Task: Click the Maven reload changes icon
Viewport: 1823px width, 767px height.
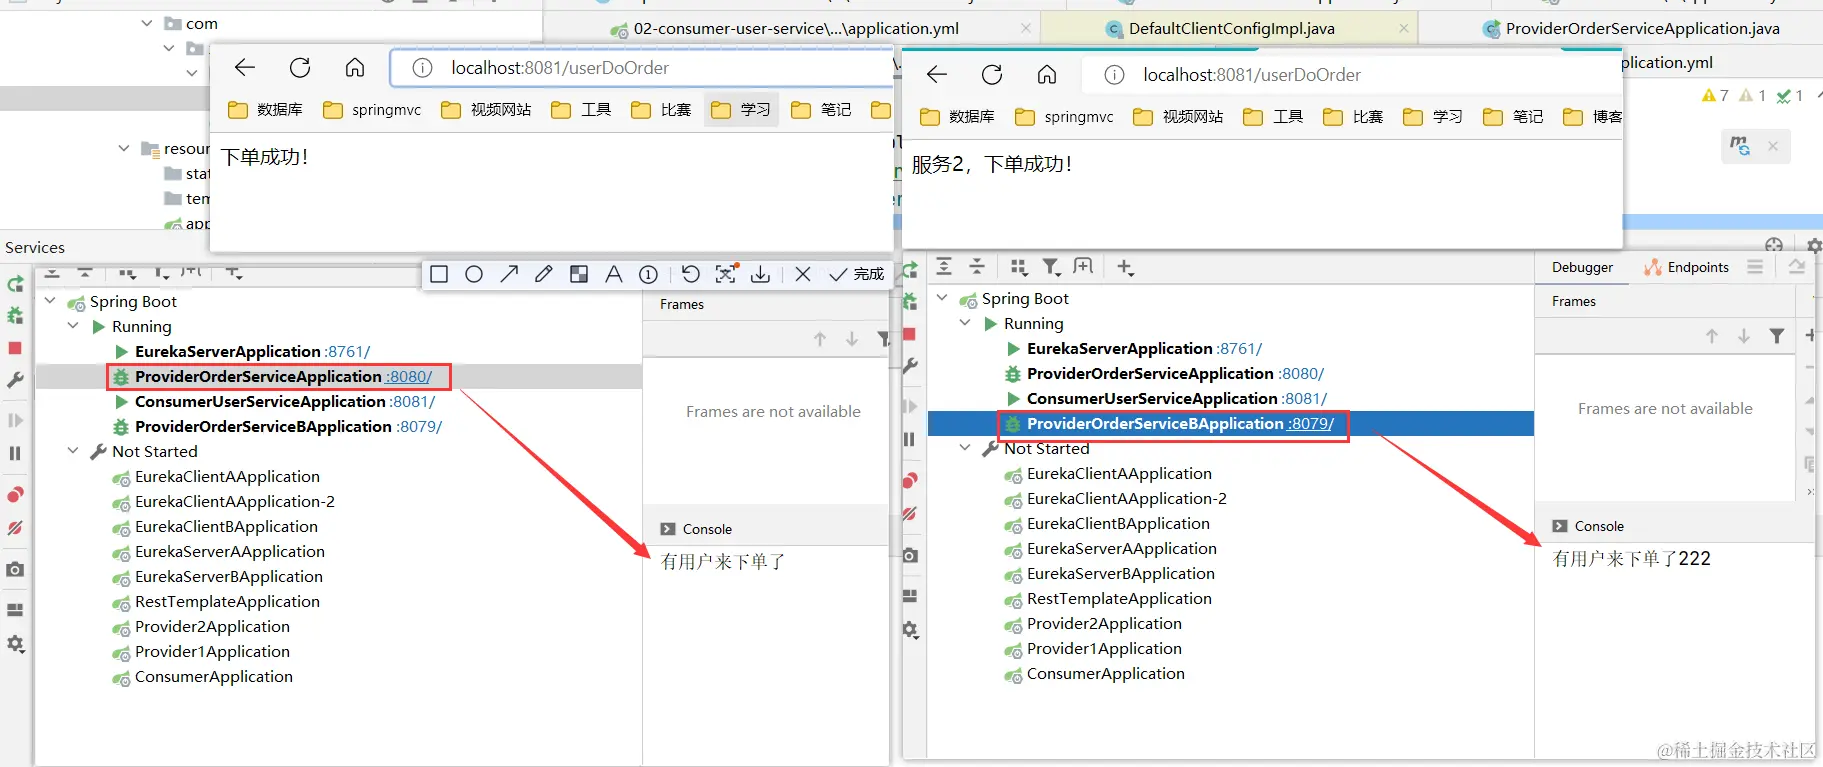Action: [x=1740, y=146]
